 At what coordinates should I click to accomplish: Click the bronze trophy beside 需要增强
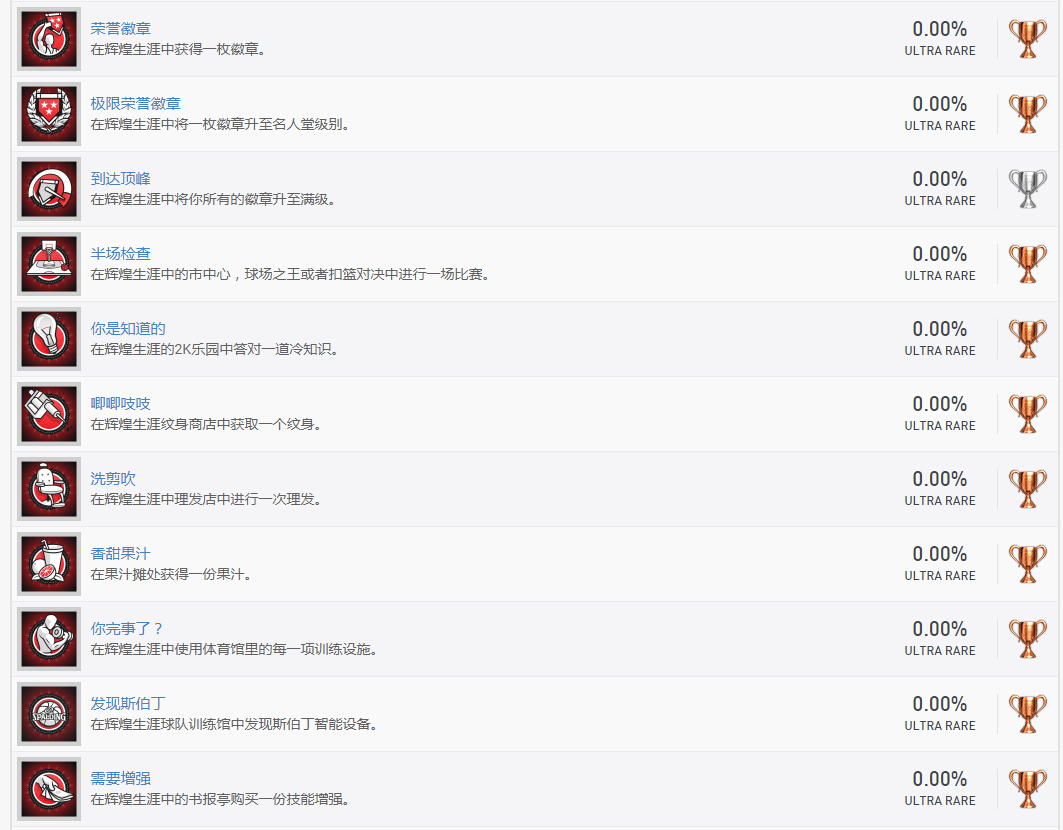click(1027, 789)
